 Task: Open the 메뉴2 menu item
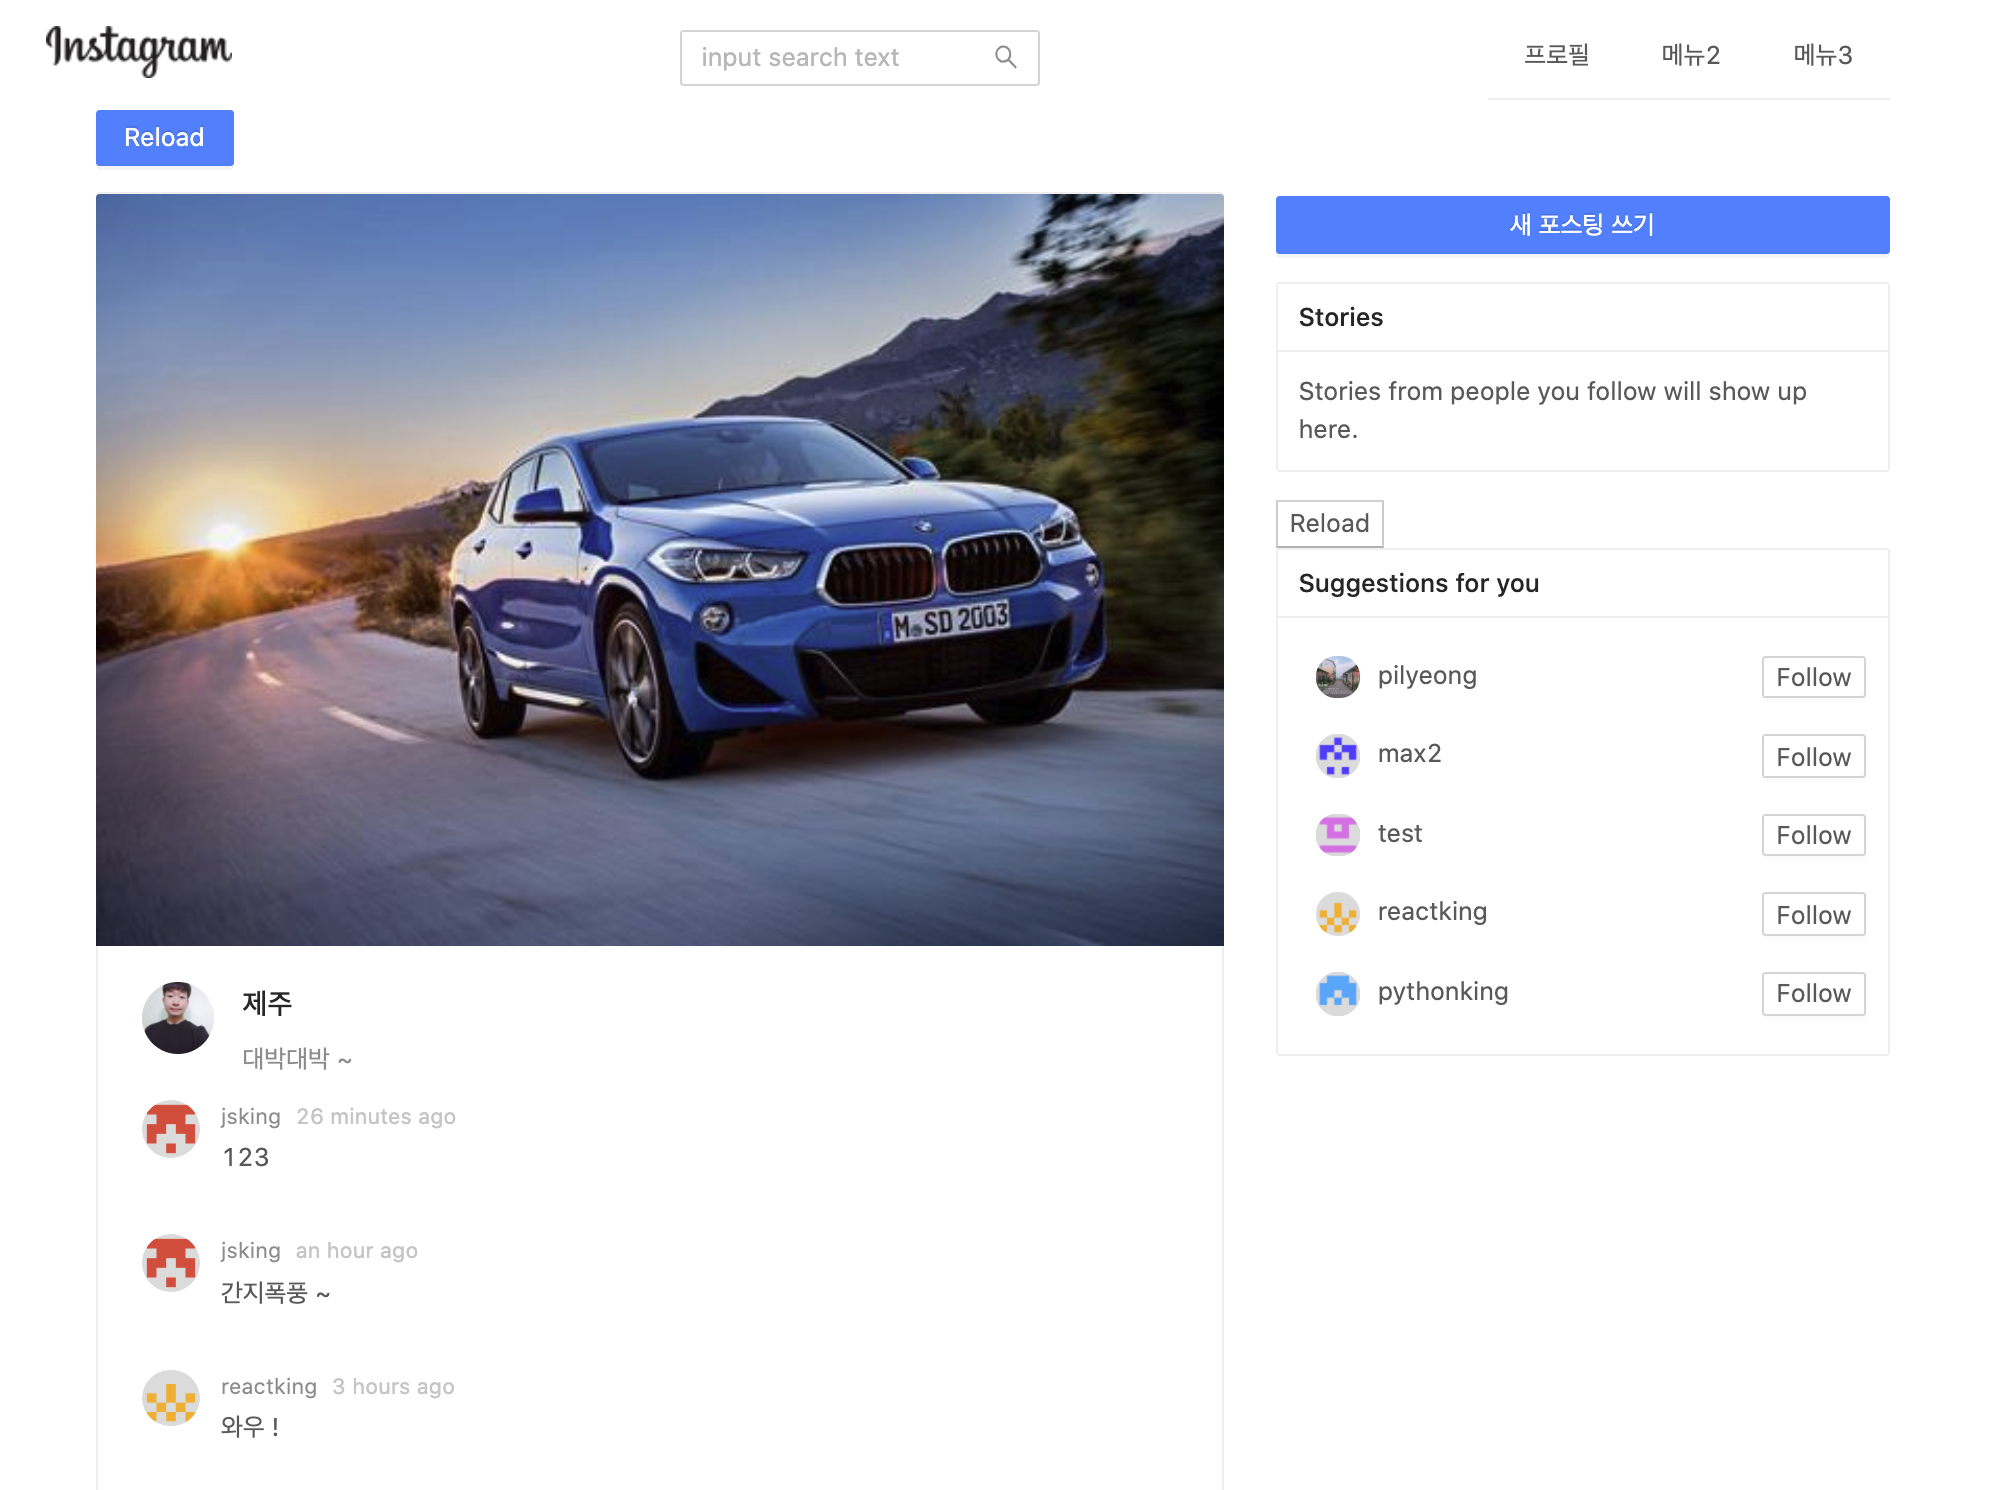click(1690, 55)
